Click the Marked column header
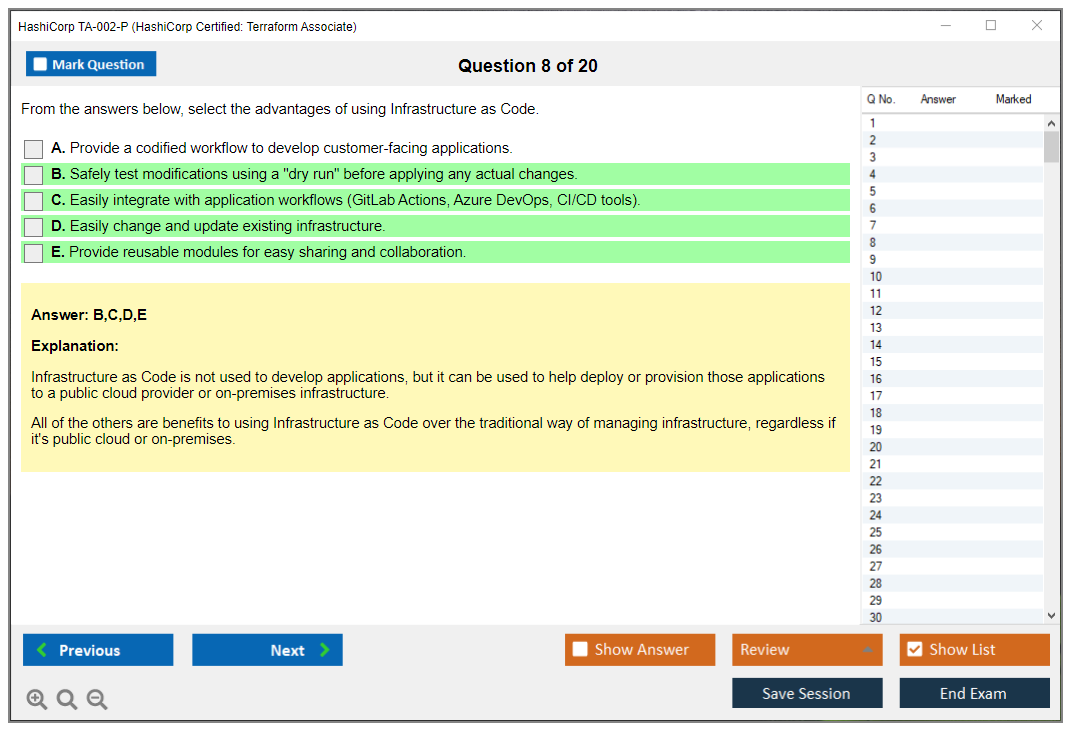 [1013, 99]
